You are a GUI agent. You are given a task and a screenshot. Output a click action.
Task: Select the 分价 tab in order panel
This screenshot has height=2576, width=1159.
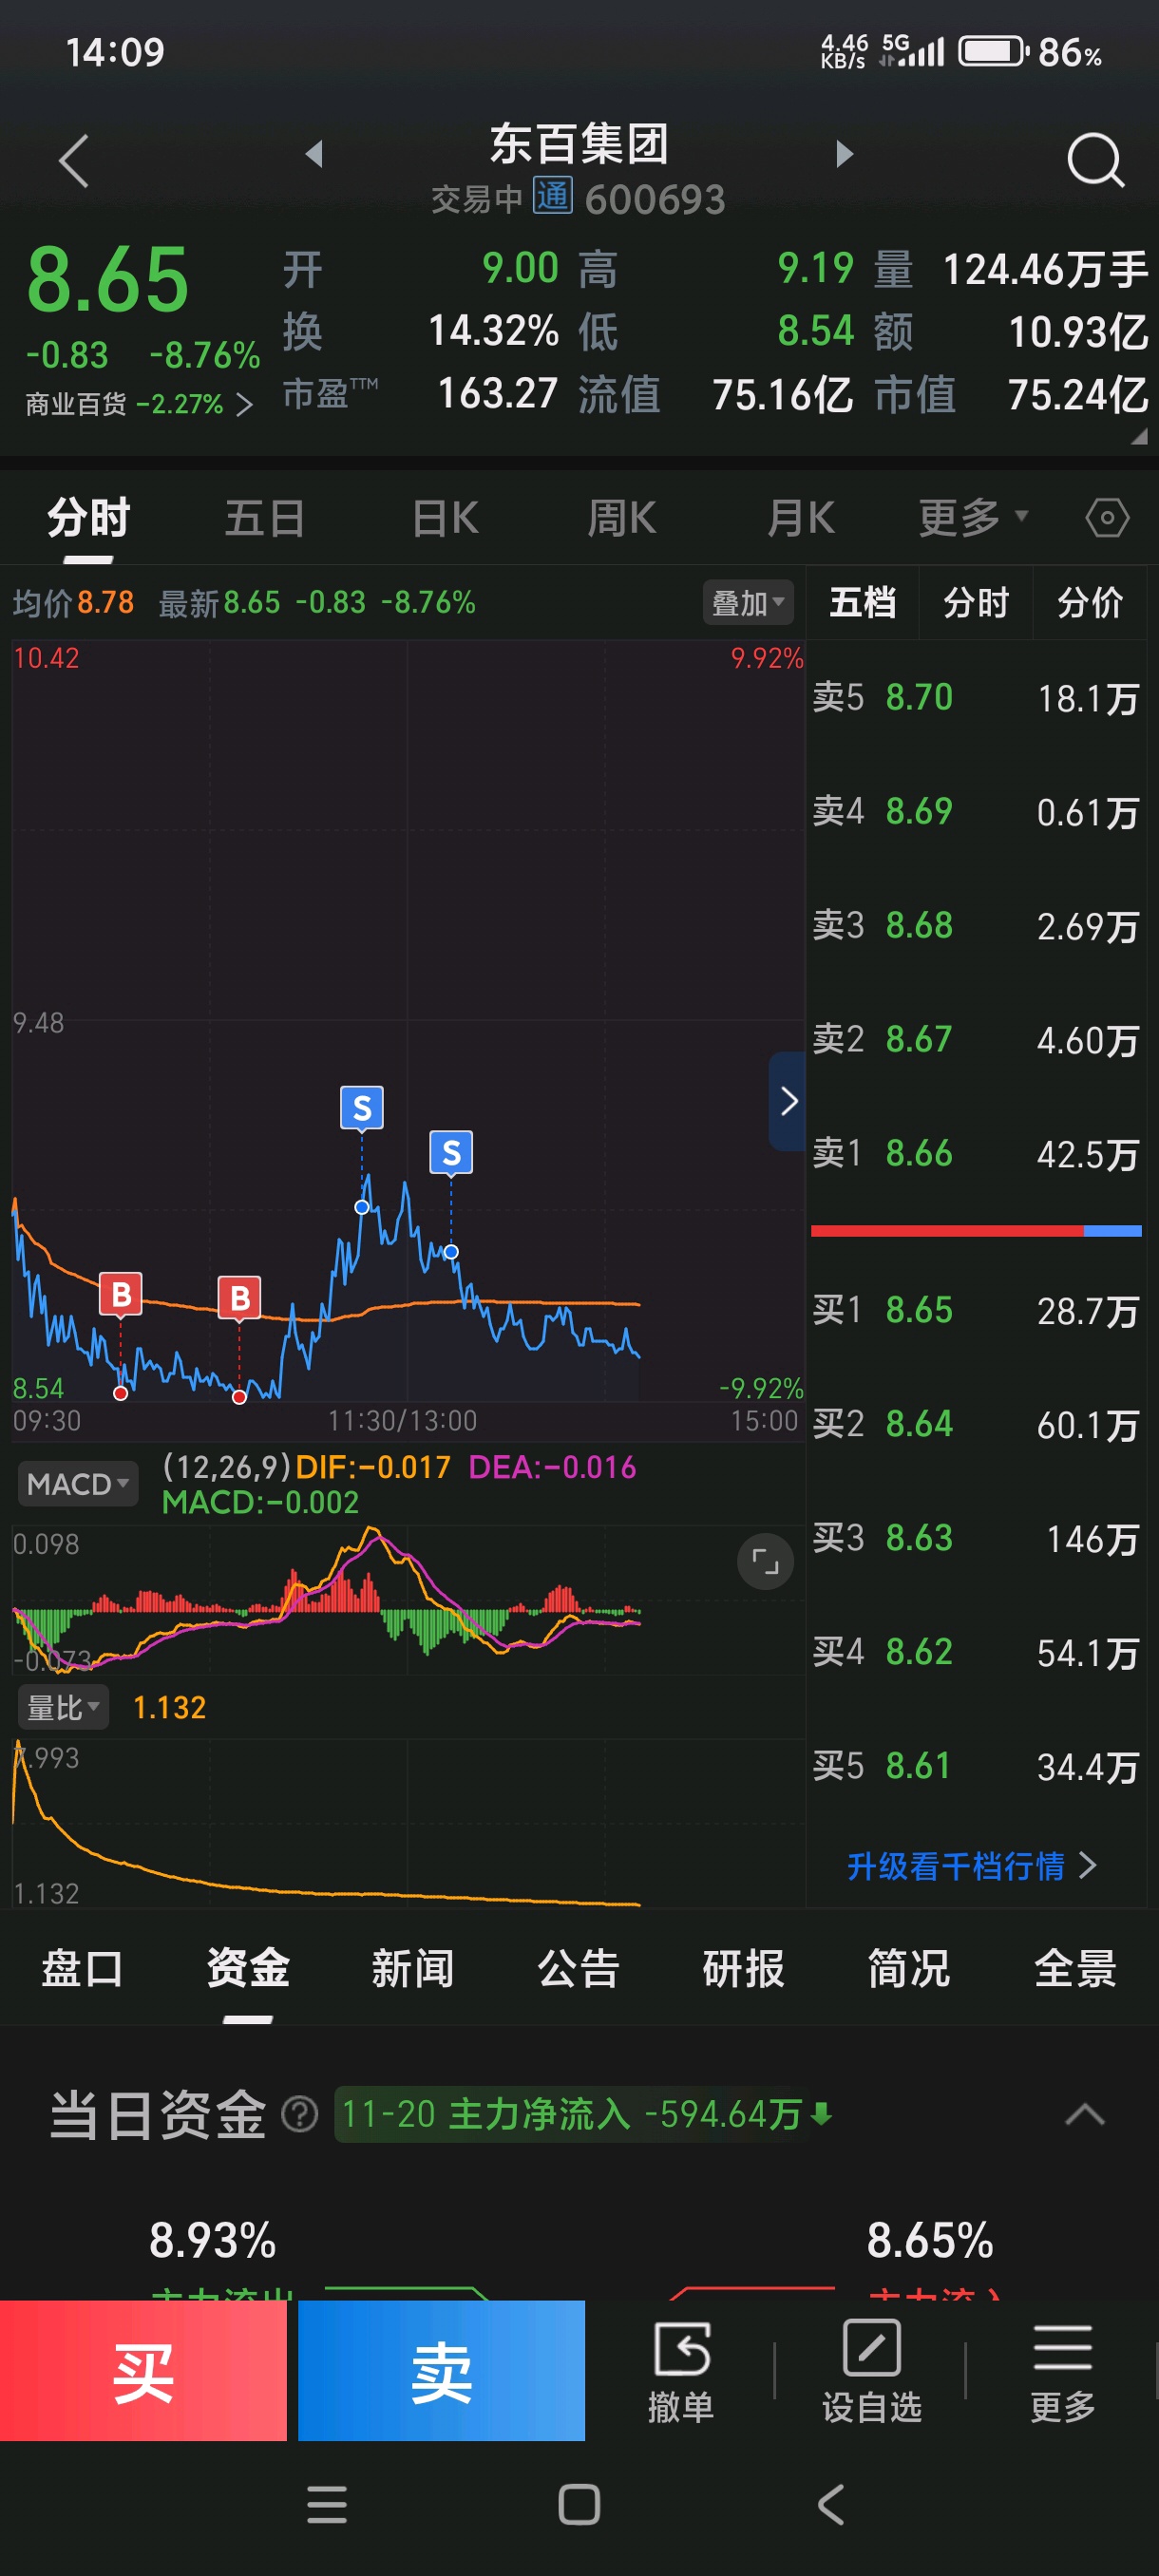[1090, 602]
